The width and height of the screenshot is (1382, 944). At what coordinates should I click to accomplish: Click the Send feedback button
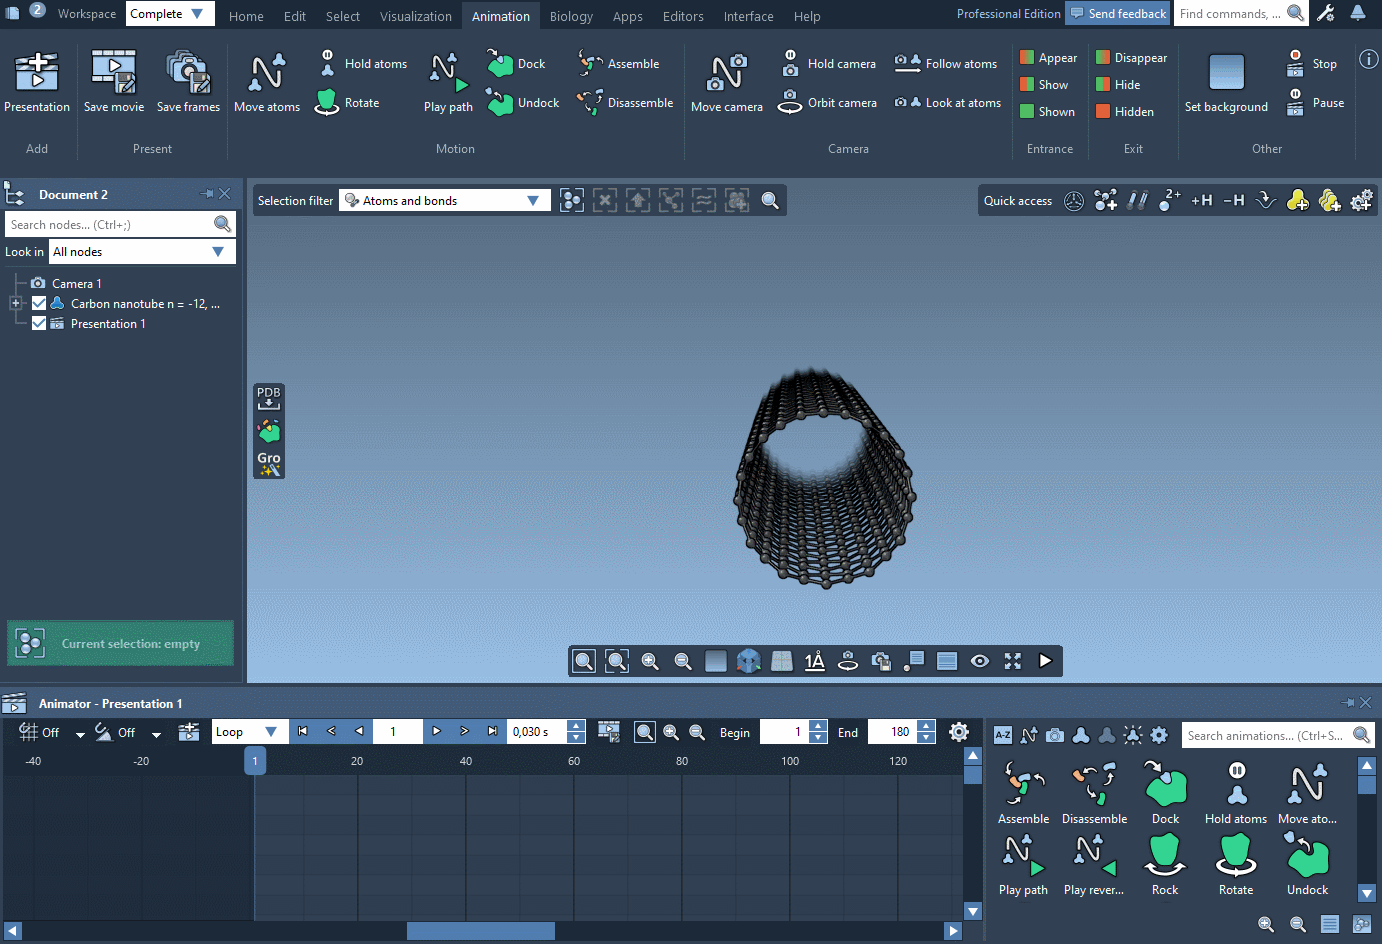1117,13
